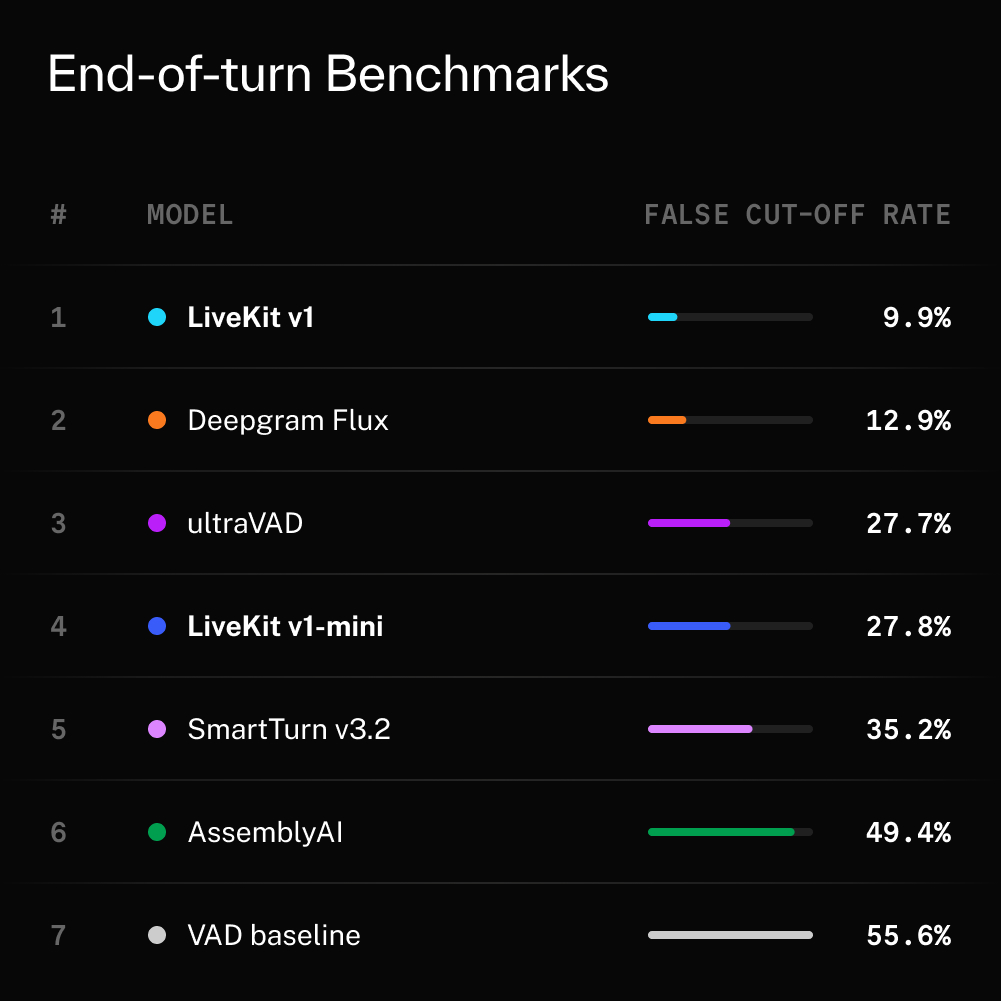The height and width of the screenshot is (1001, 1001).
Task: Click the pink dot beside SmartTurn v3.2
Action: point(157,729)
